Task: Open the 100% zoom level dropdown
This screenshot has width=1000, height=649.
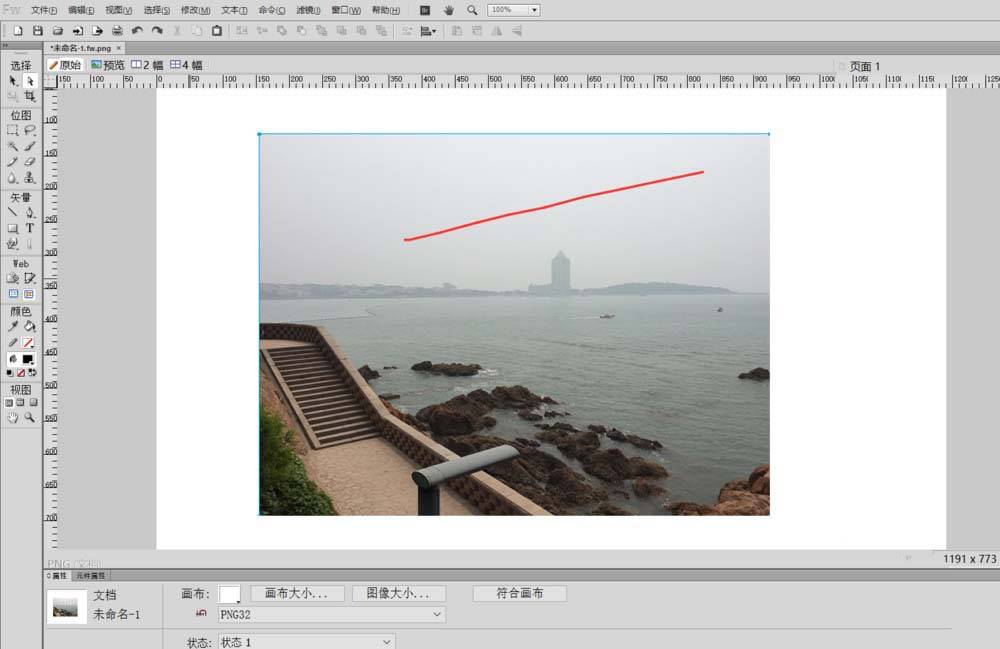Action: point(514,10)
